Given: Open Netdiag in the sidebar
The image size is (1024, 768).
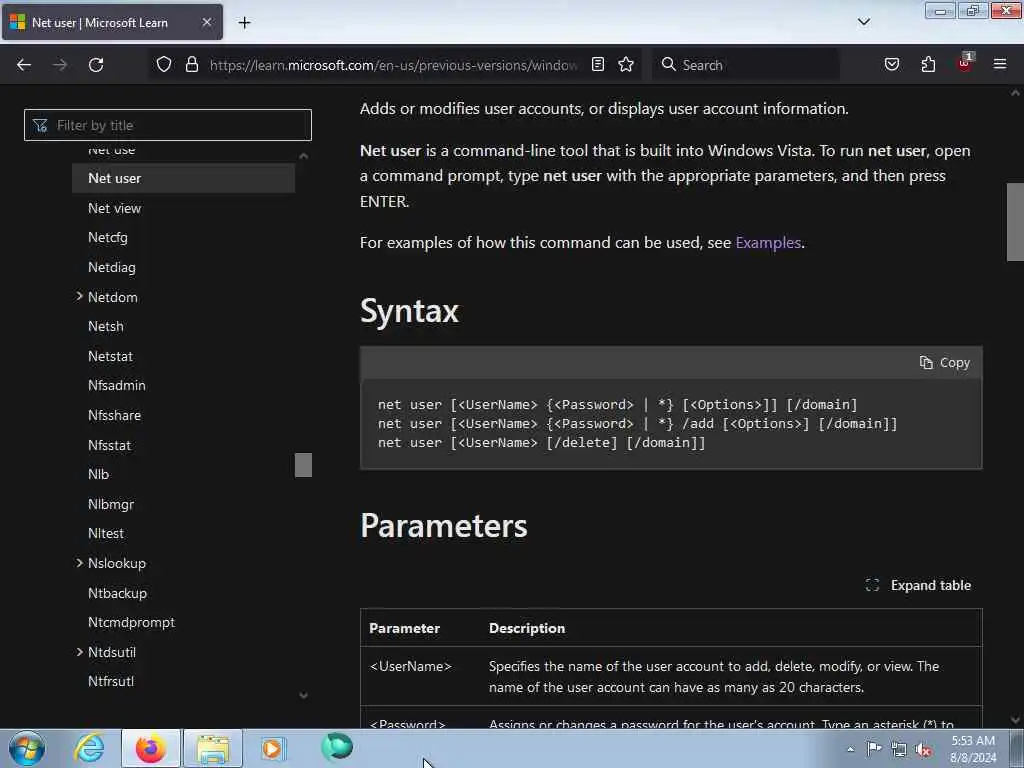Looking at the screenshot, I should 112,268.
